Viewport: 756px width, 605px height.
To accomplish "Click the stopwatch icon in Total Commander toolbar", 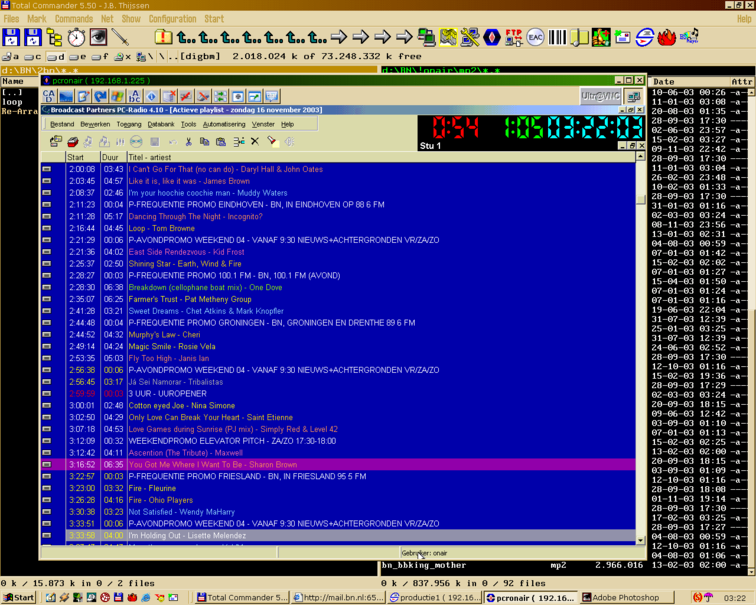I will coord(76,38).
